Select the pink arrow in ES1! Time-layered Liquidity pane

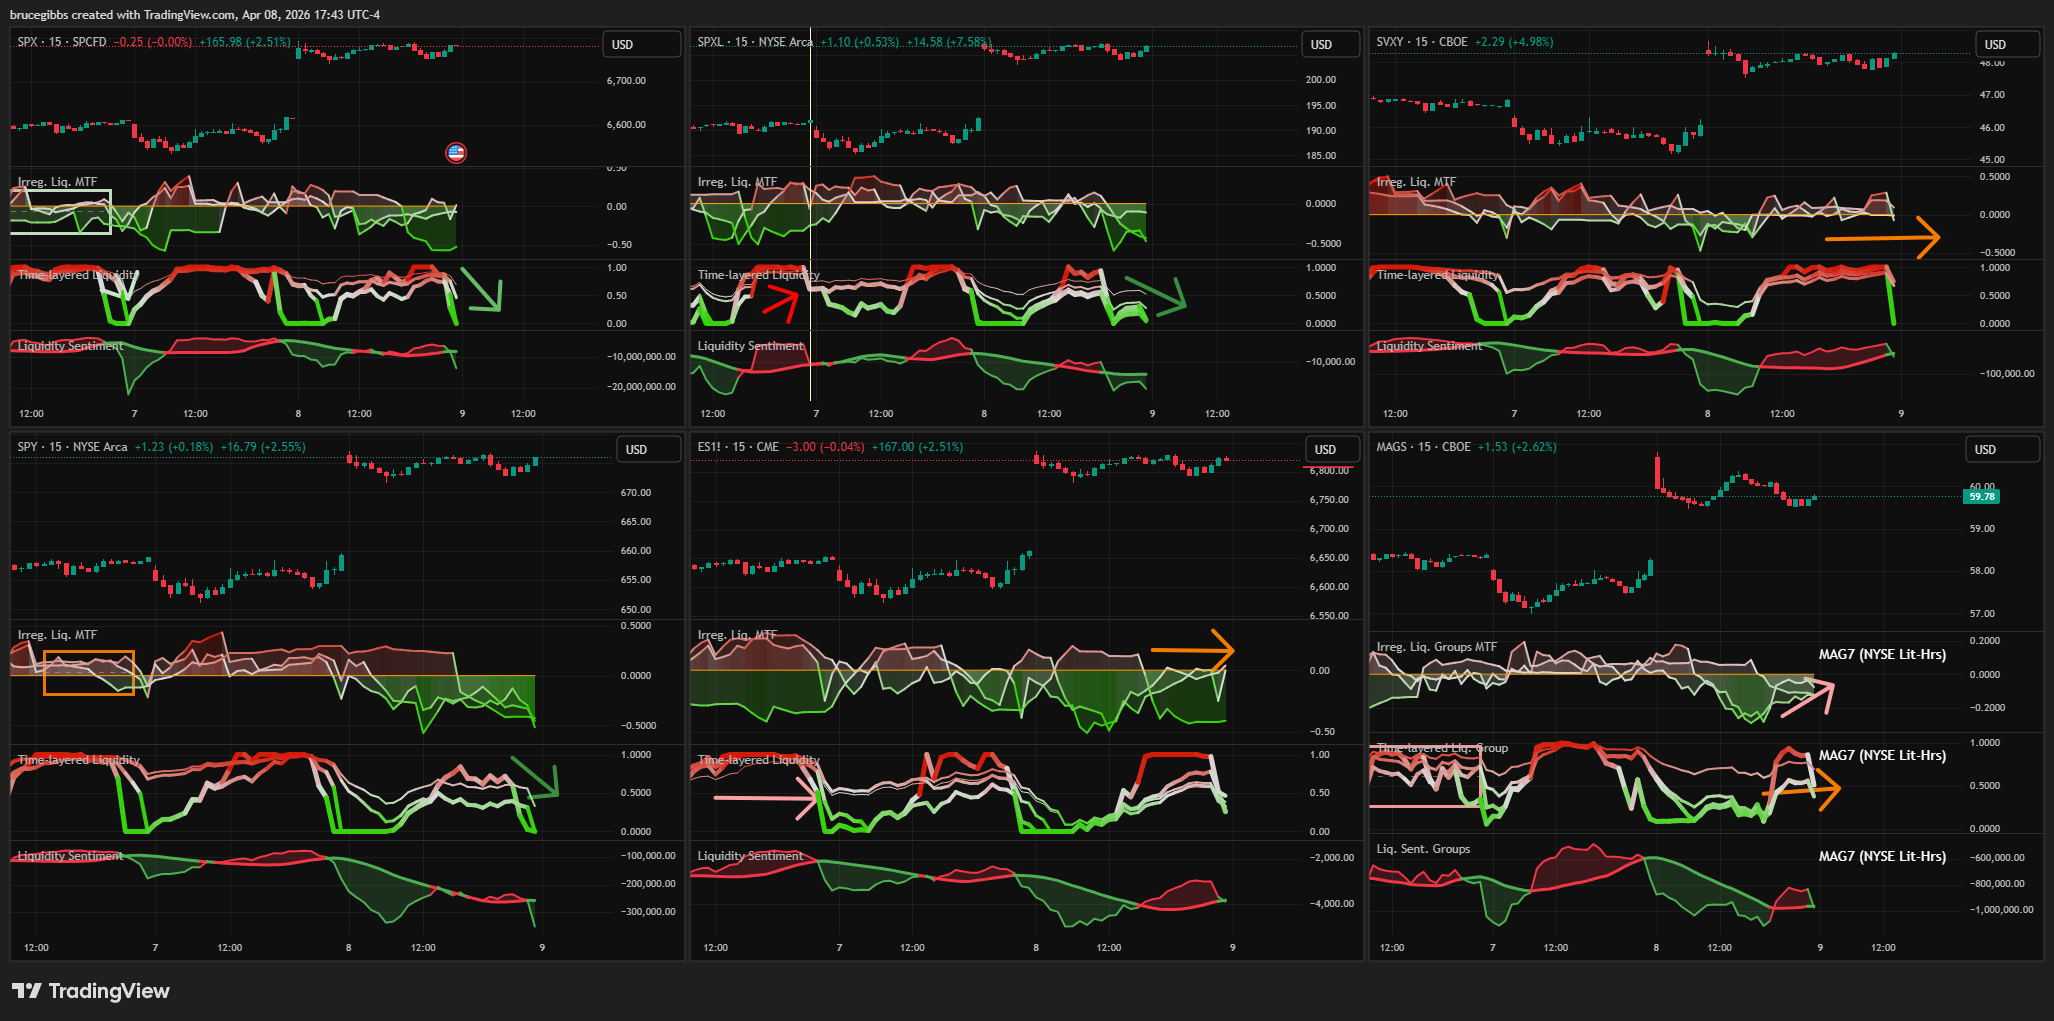(765, 798)
